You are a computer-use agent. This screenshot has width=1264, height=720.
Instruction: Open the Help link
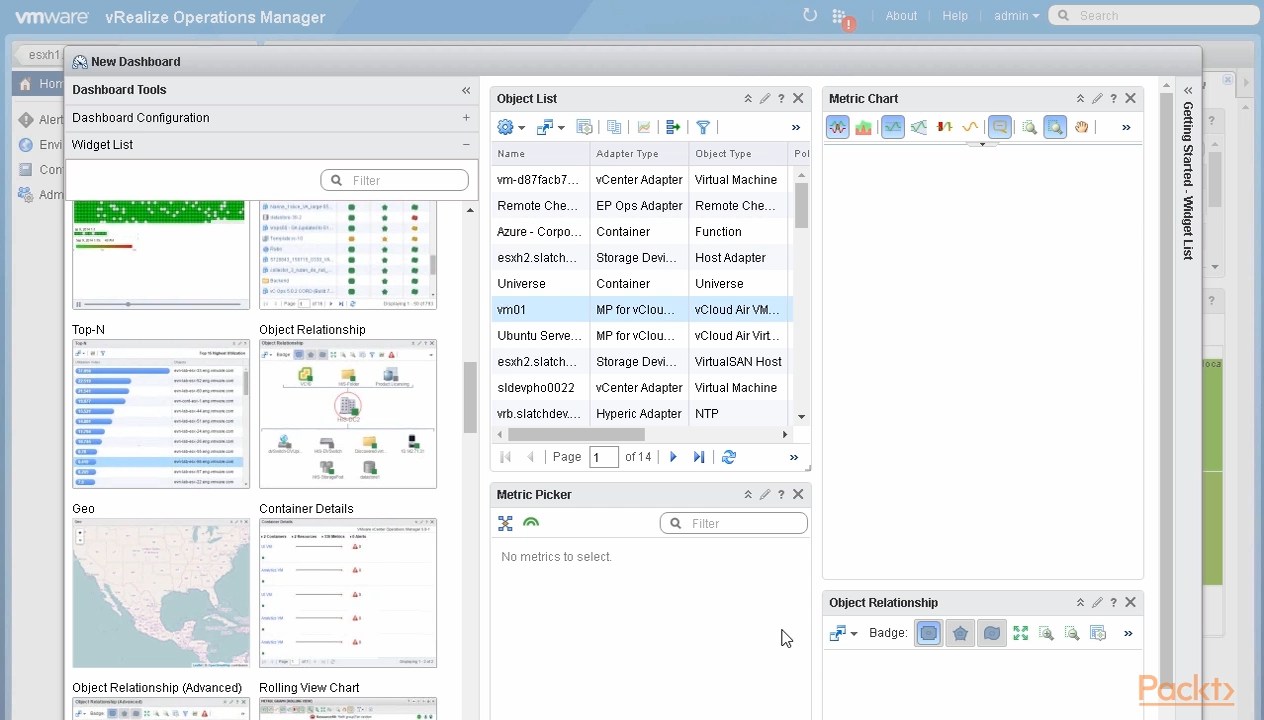click(x=955, y=16)
